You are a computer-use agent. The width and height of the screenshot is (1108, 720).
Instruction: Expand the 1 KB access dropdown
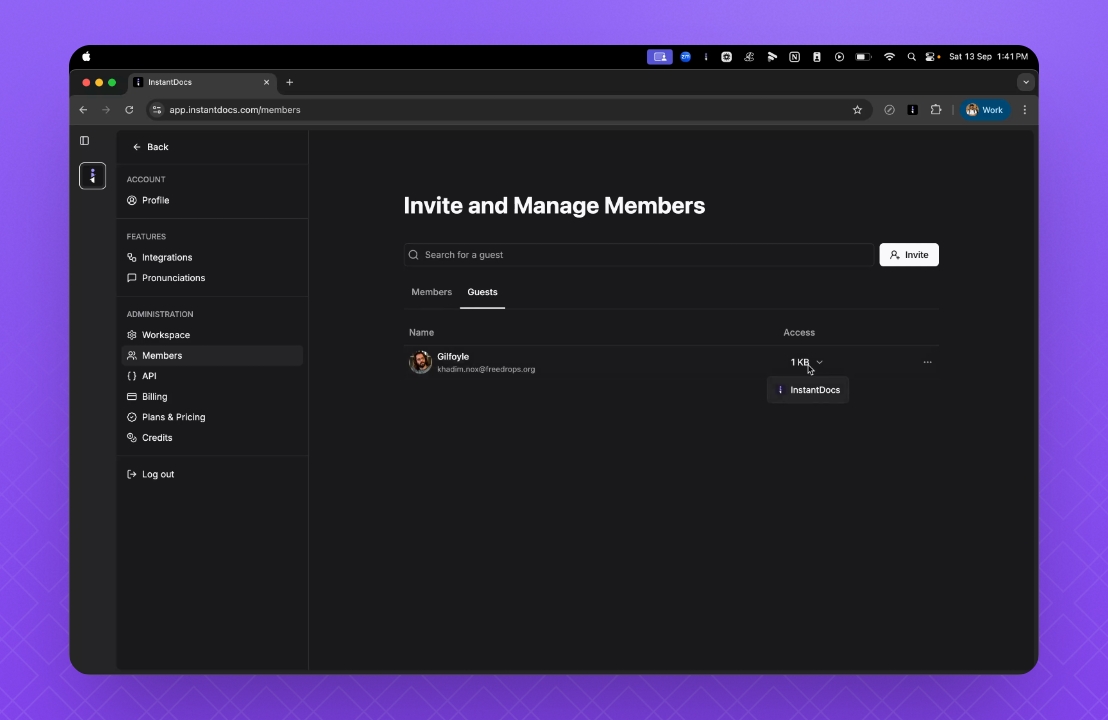pos(806,362)
